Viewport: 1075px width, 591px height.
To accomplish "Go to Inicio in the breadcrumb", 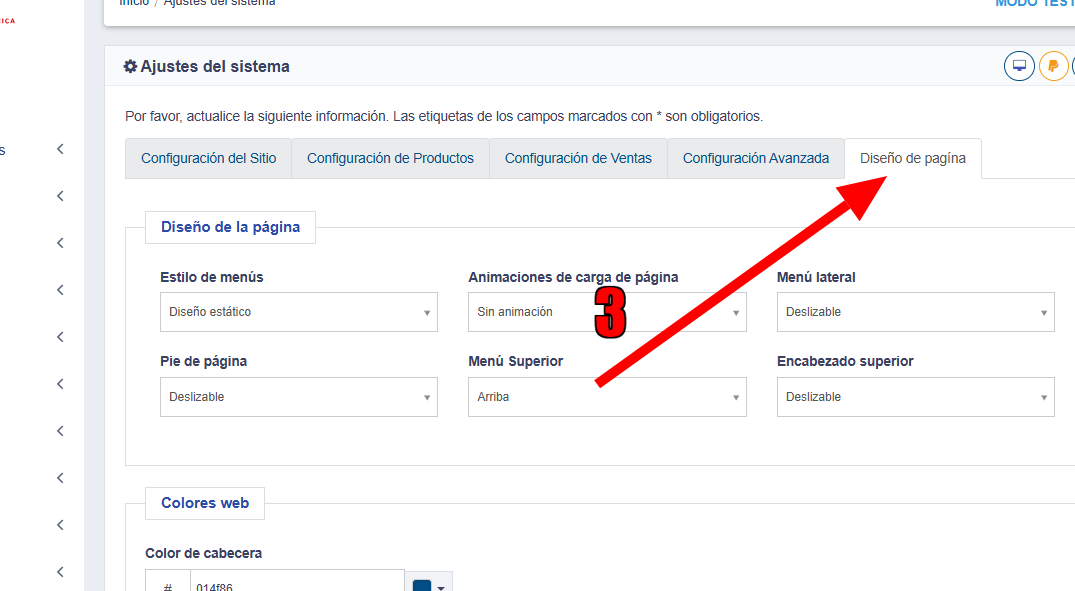I will point(134,3).
